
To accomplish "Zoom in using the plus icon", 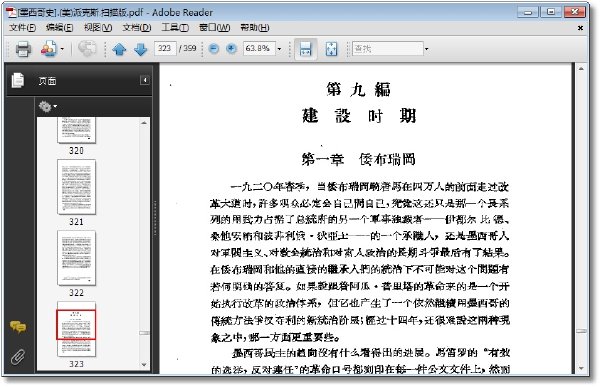I will point(231,49).
